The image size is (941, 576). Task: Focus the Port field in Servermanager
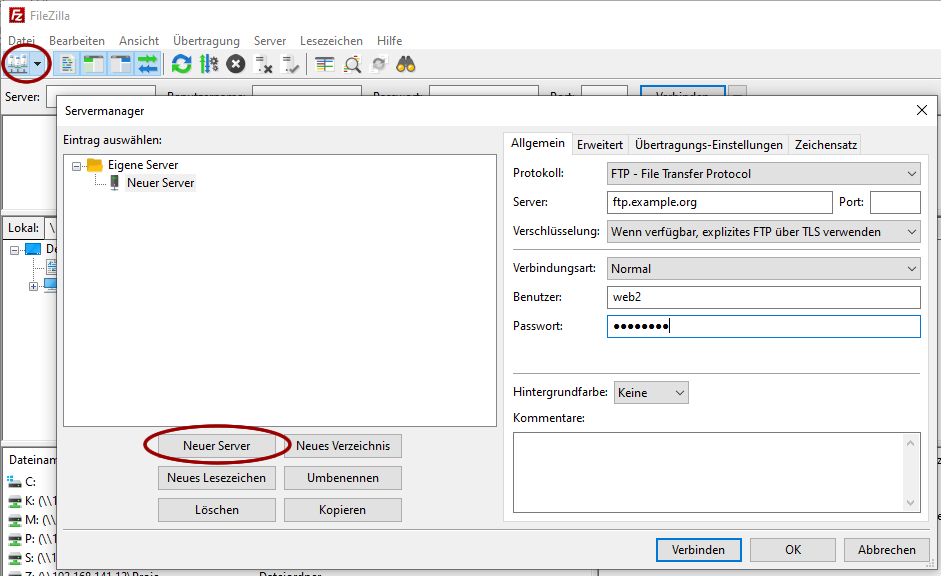(895, 202)
